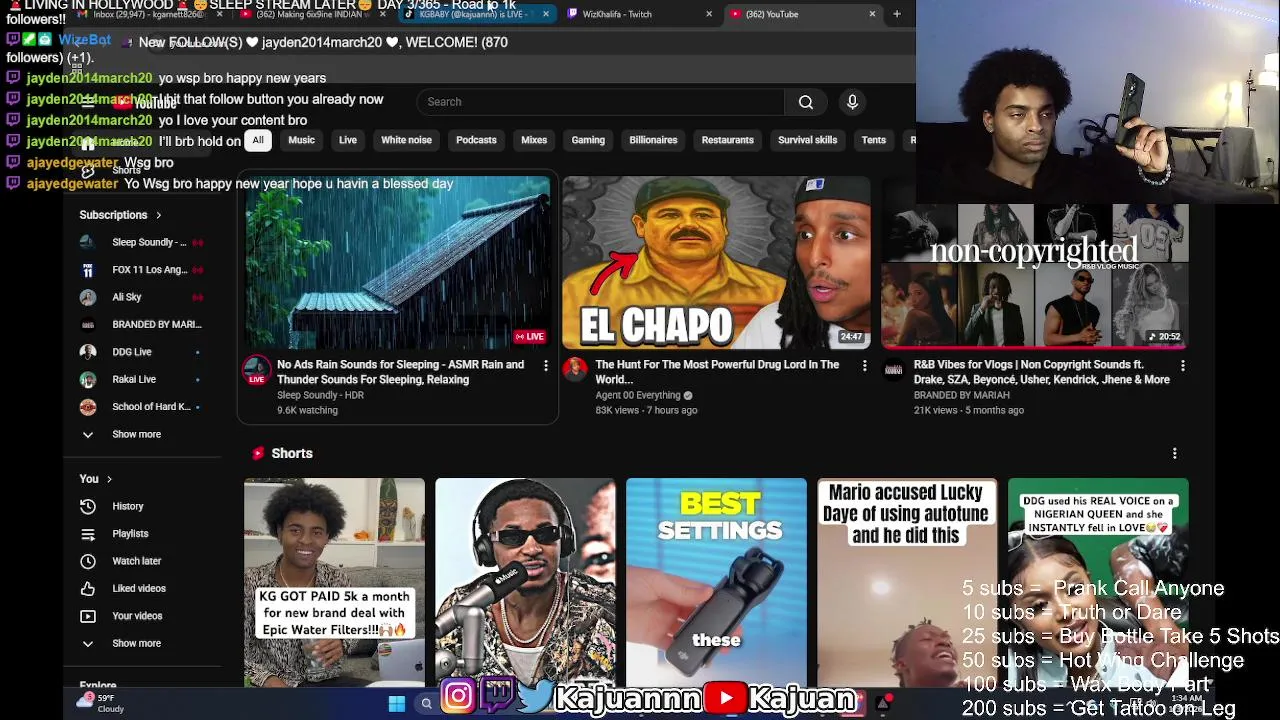Select the Mixes filter chip
Screen dimensions: 1280x720
click(x=534, y=140)
